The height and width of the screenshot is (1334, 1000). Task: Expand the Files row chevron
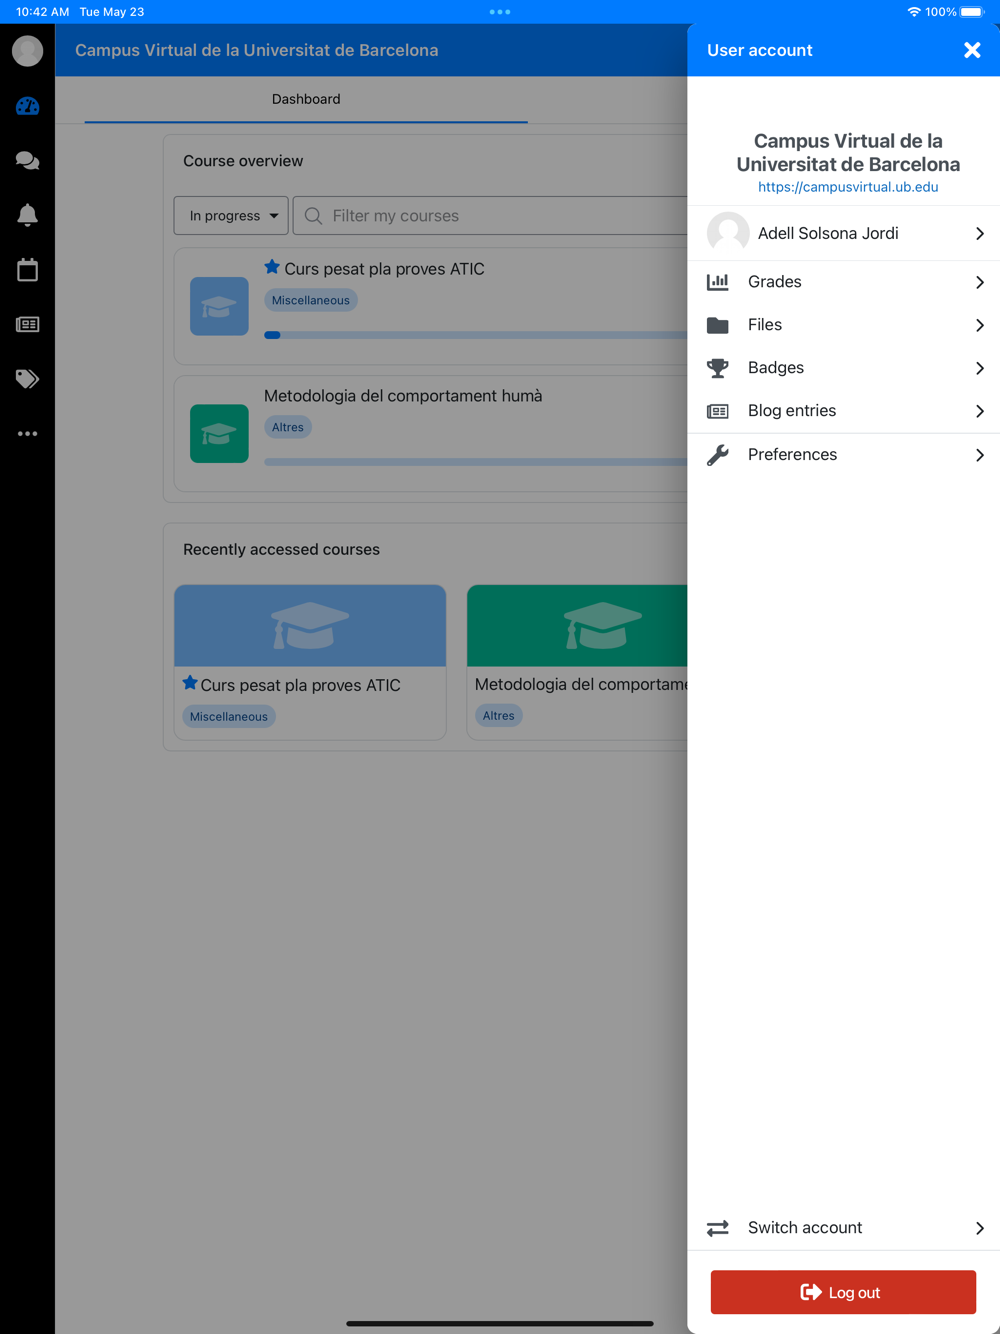(x=980, y=325)
